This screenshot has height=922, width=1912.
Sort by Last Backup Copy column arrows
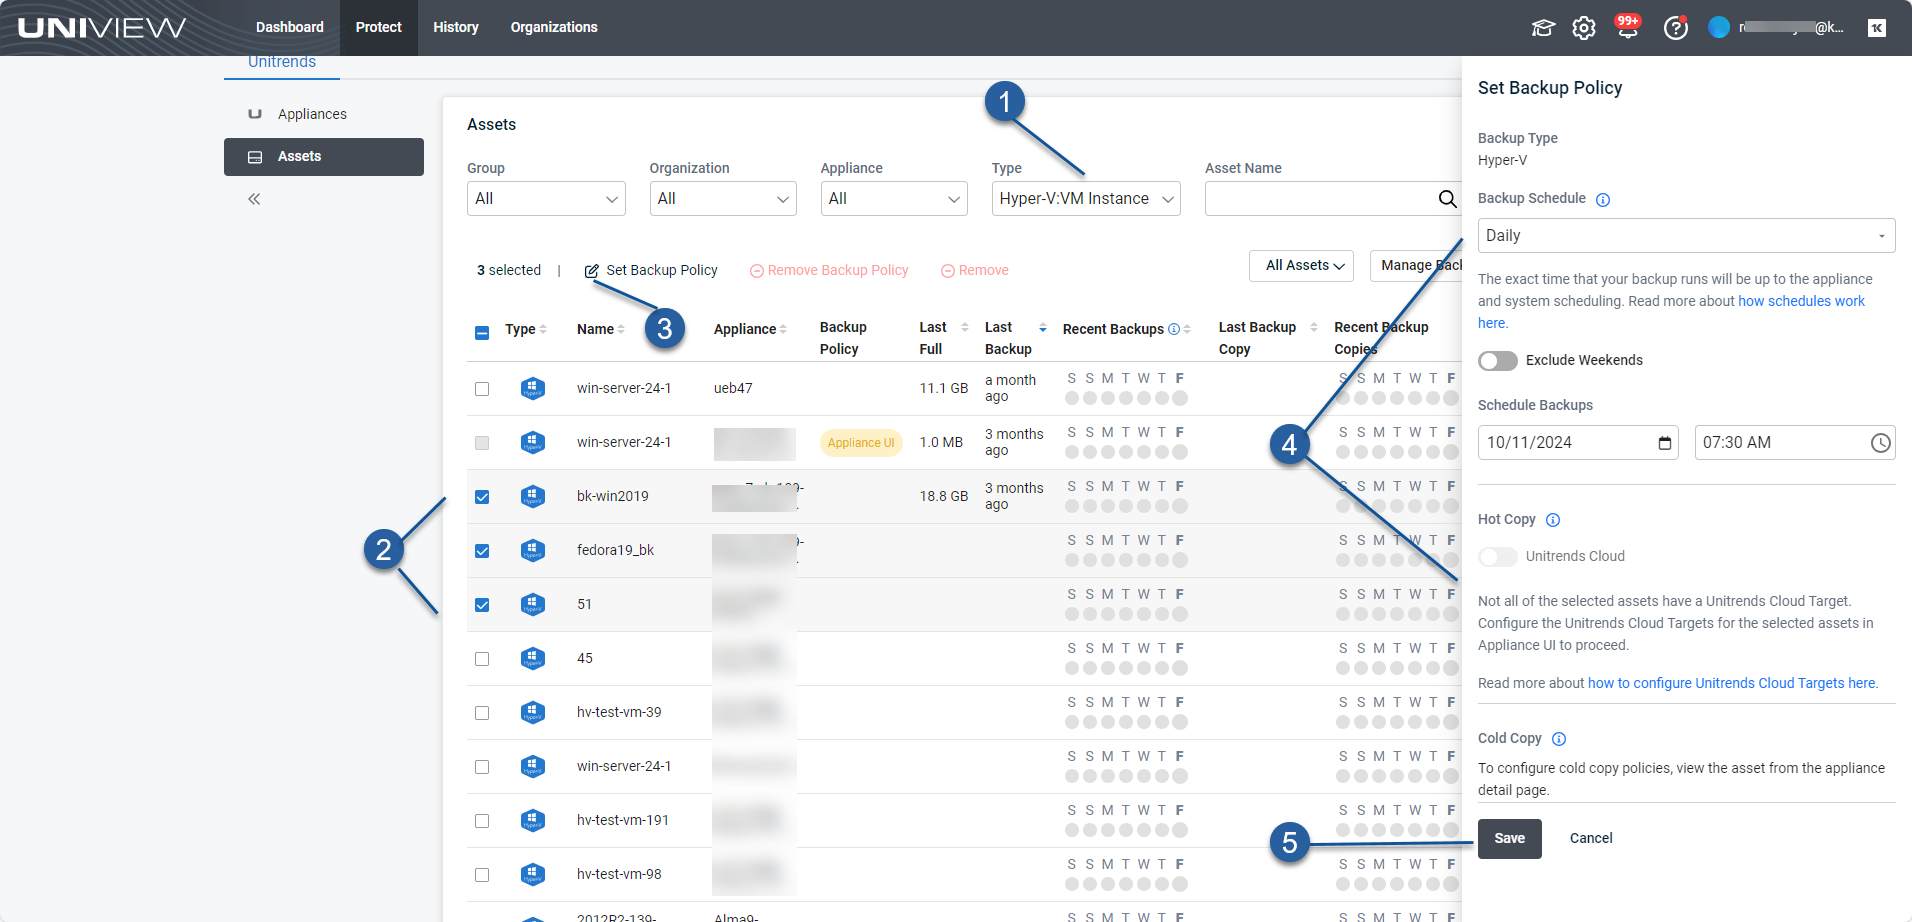[1314, 327]
